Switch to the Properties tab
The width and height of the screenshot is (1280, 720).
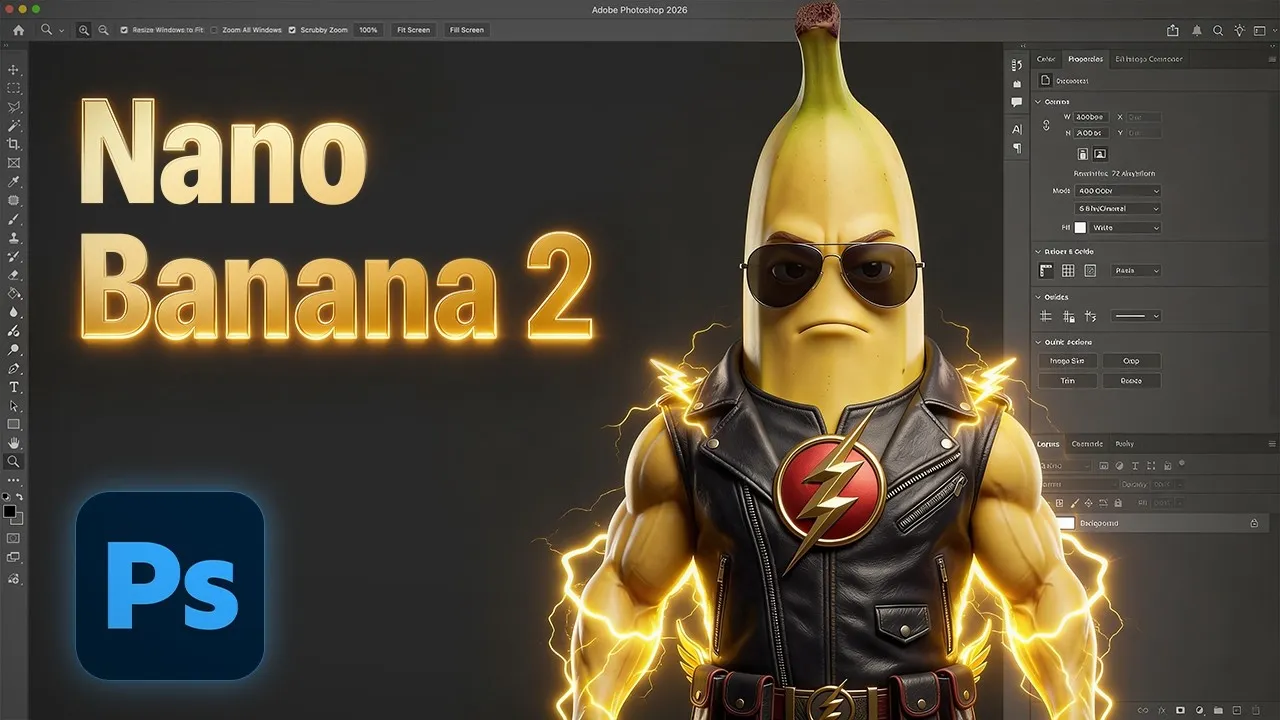click(1085, 59)
